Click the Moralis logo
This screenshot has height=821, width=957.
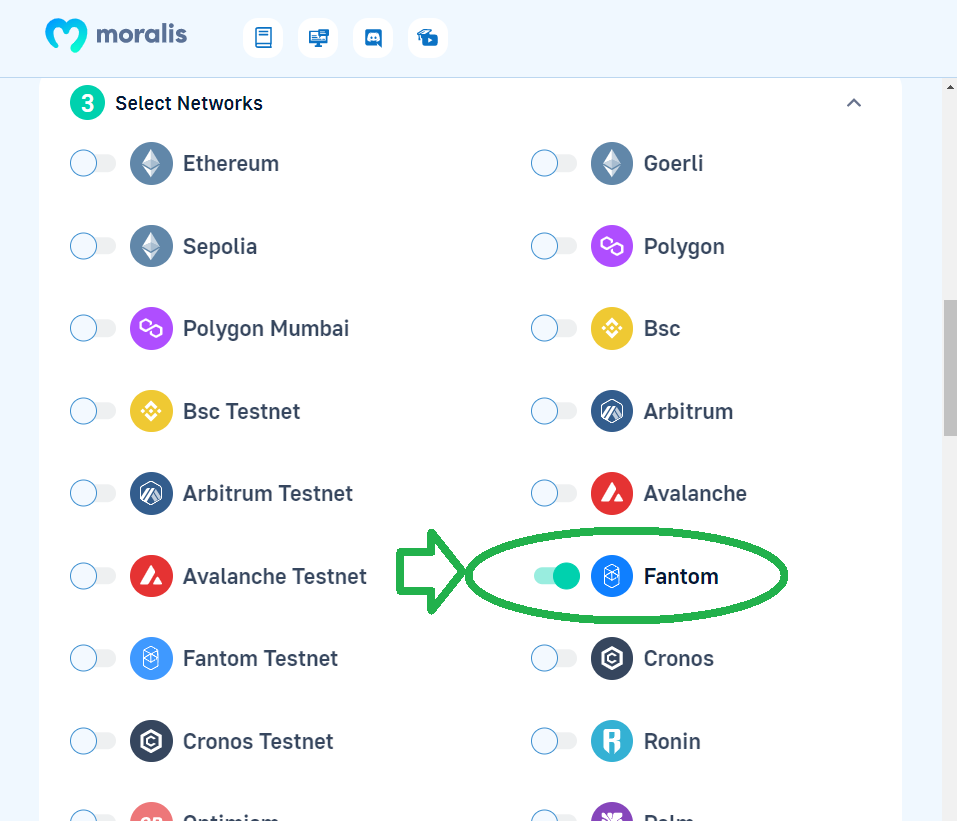click(x=116, y=35)
